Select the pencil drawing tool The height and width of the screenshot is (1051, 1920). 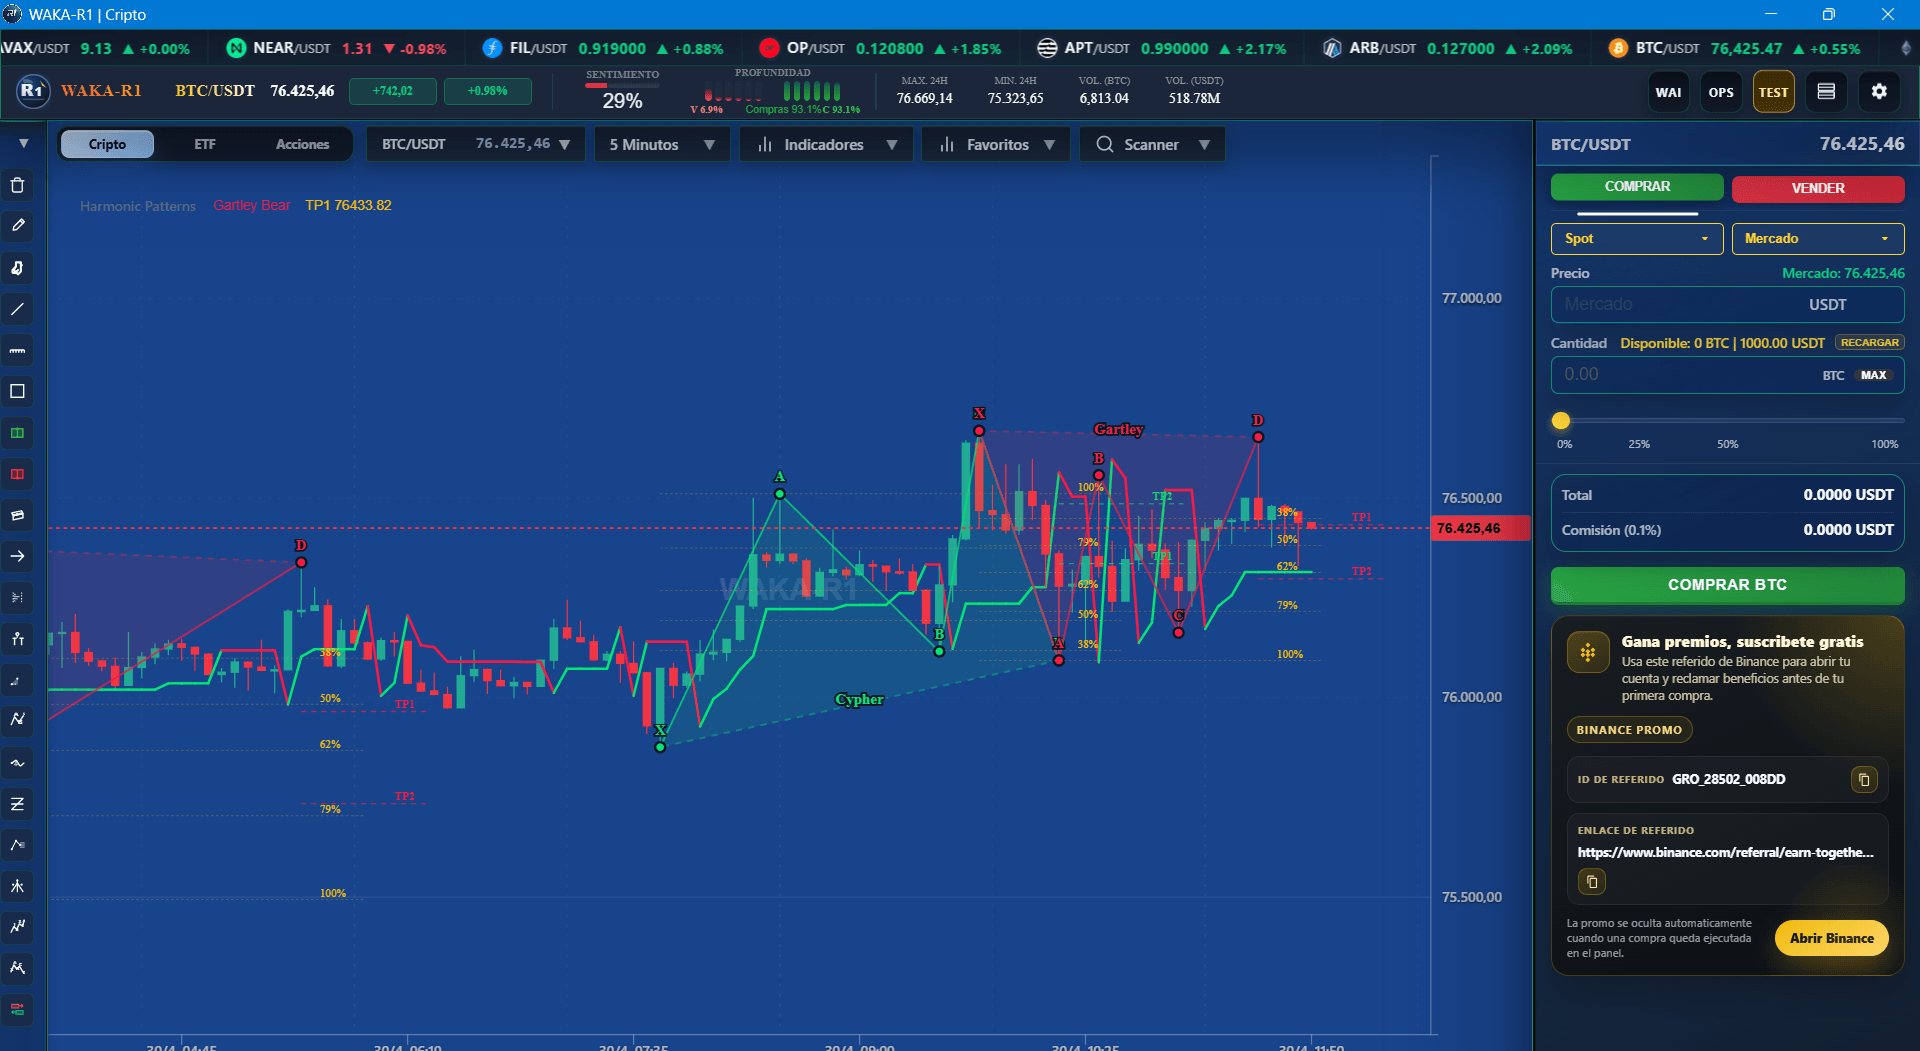[17, 226]
